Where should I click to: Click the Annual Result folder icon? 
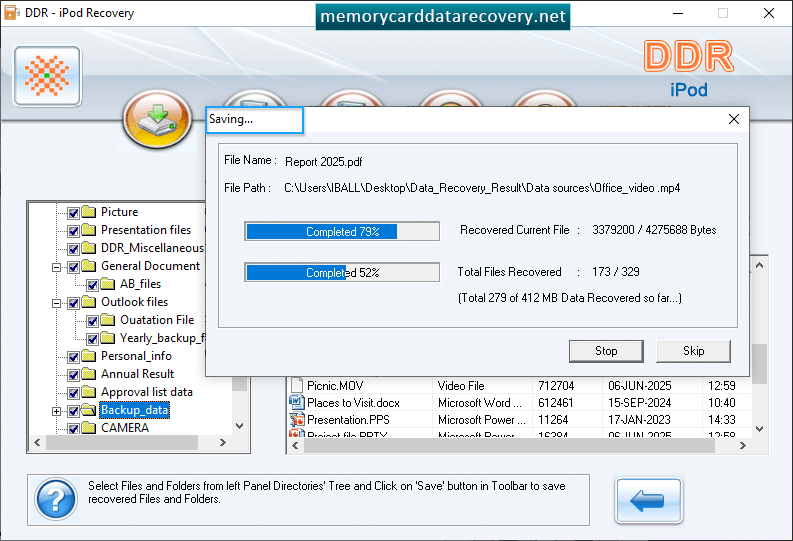point(89,374)
